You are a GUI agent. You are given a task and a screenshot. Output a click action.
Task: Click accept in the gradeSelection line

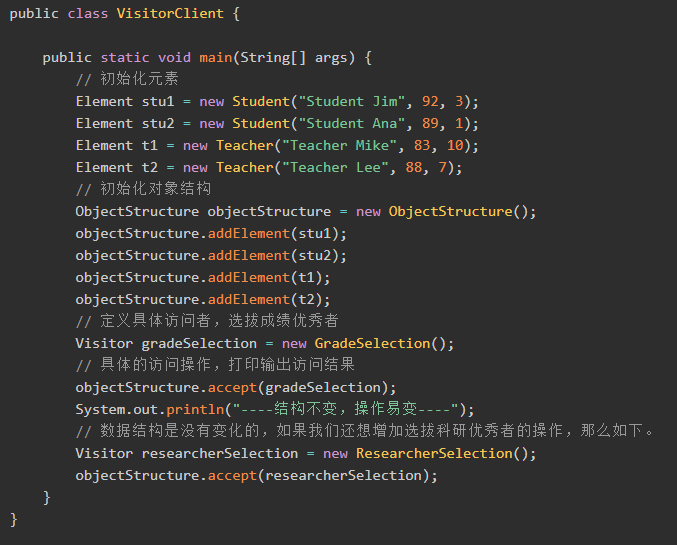pyautogui.click(x=232, y=388)
